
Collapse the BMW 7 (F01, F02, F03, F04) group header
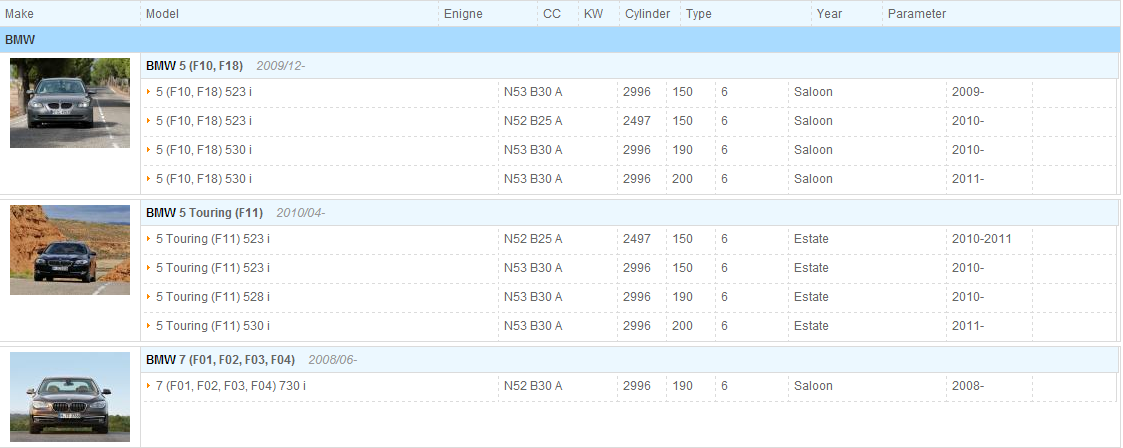[630, 359]
